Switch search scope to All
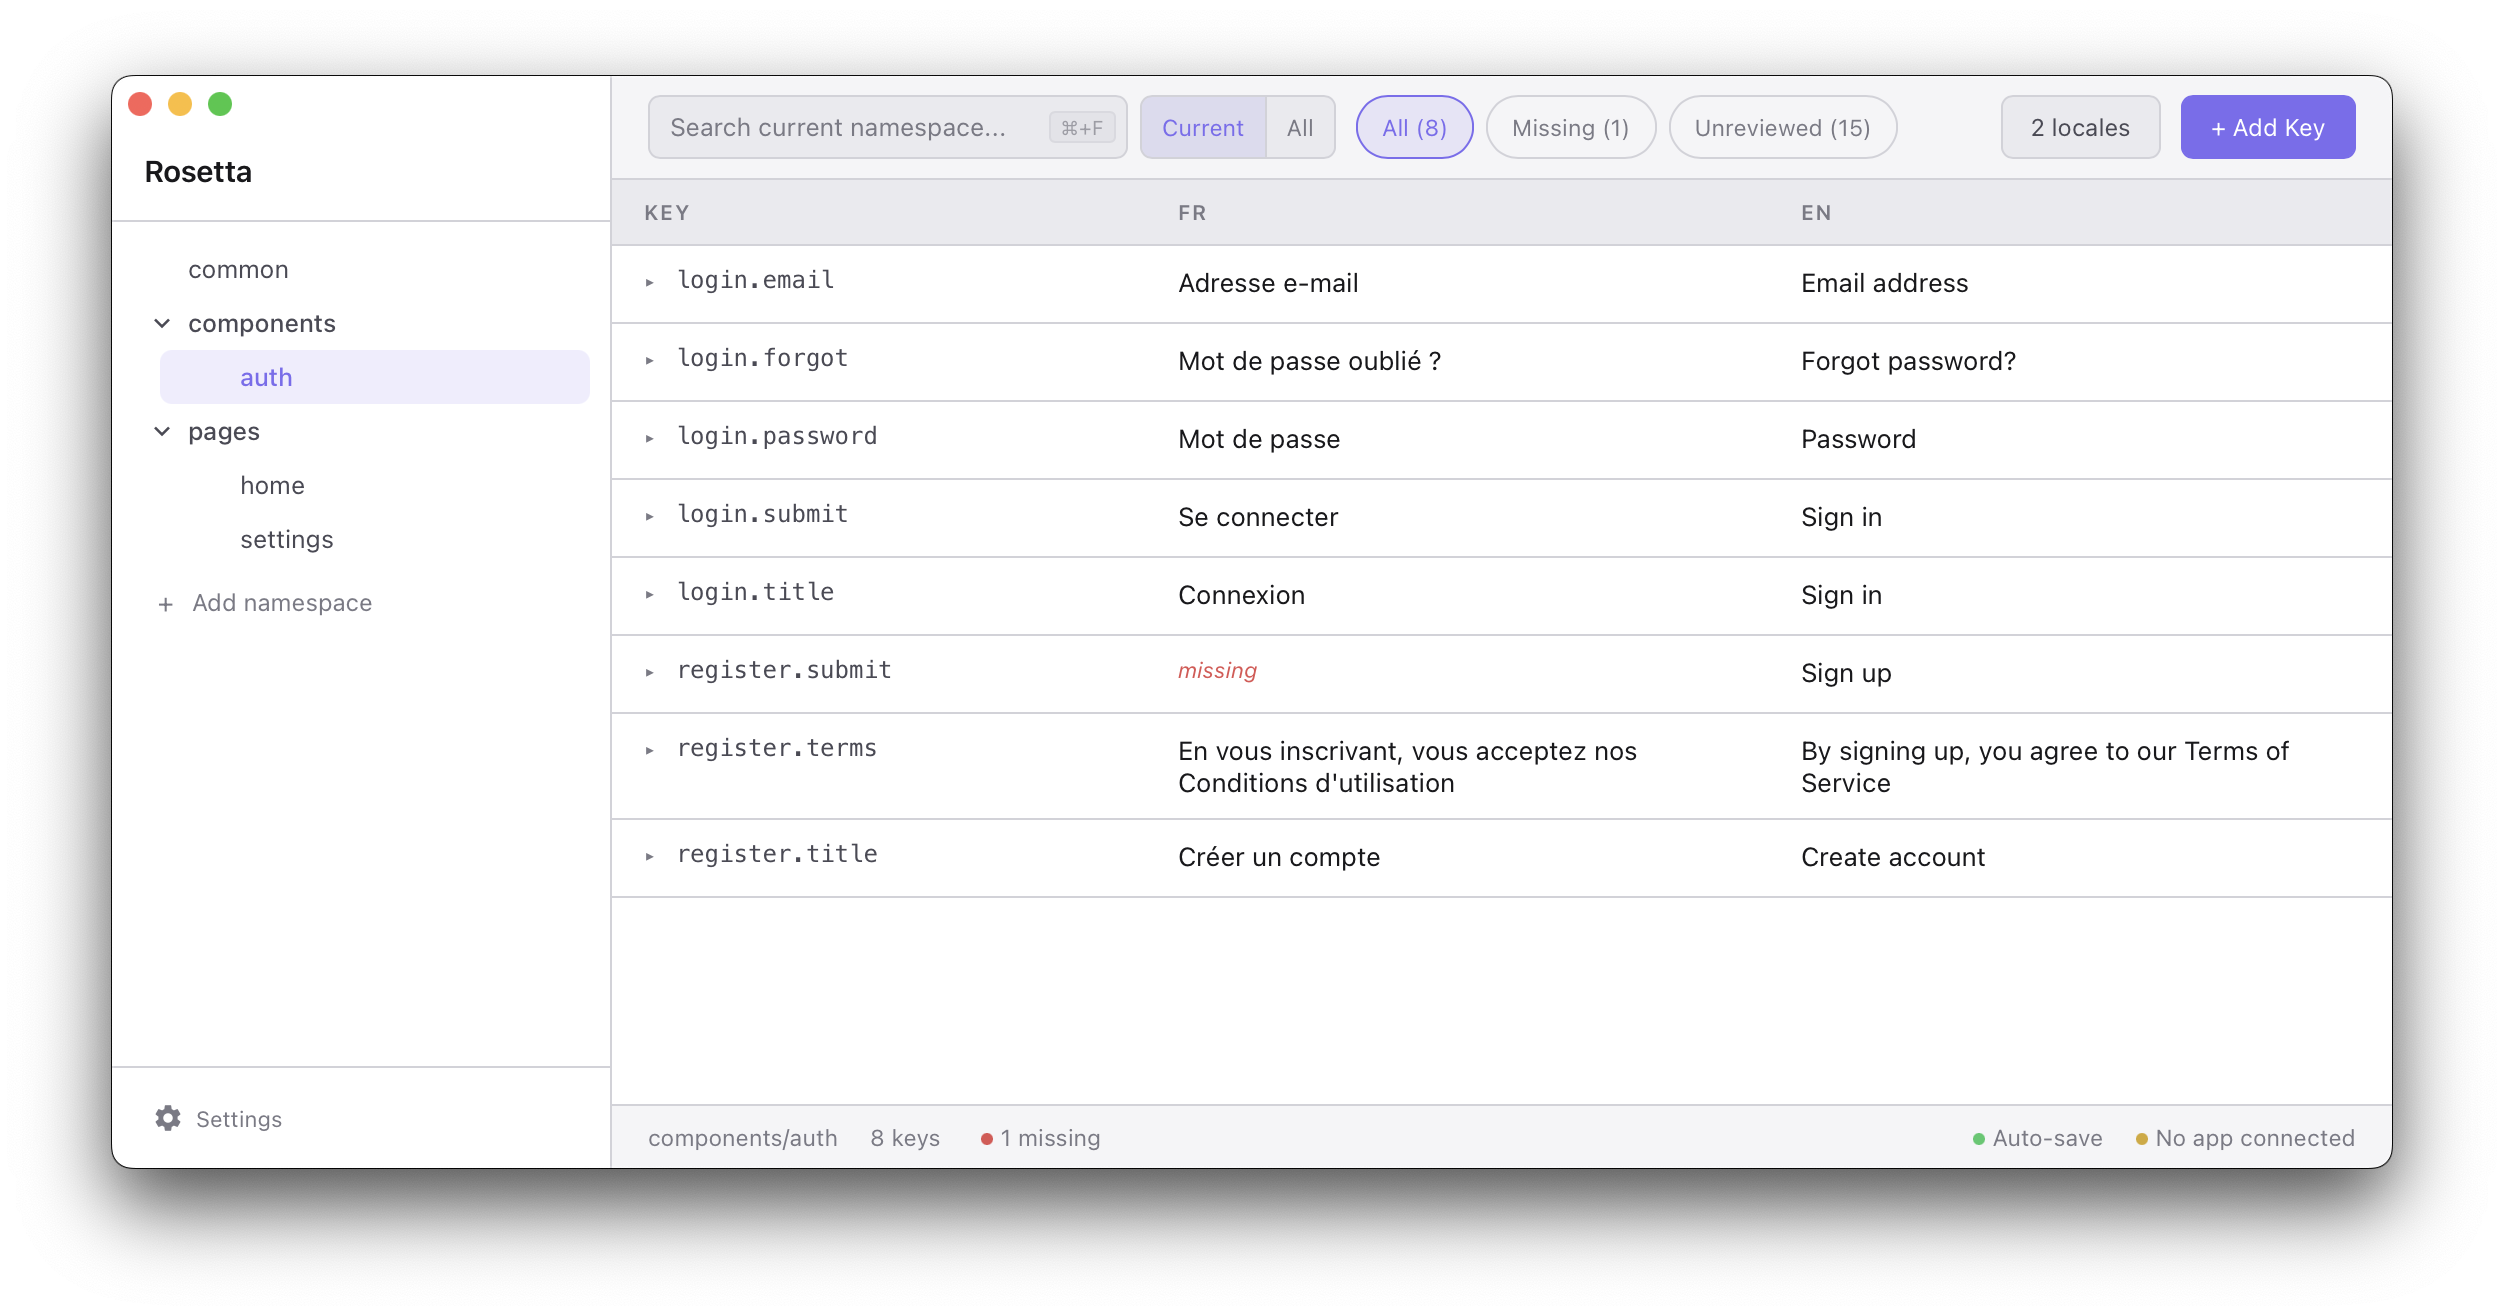This screenshot has height=1316, width=2504. [1299, 128]
